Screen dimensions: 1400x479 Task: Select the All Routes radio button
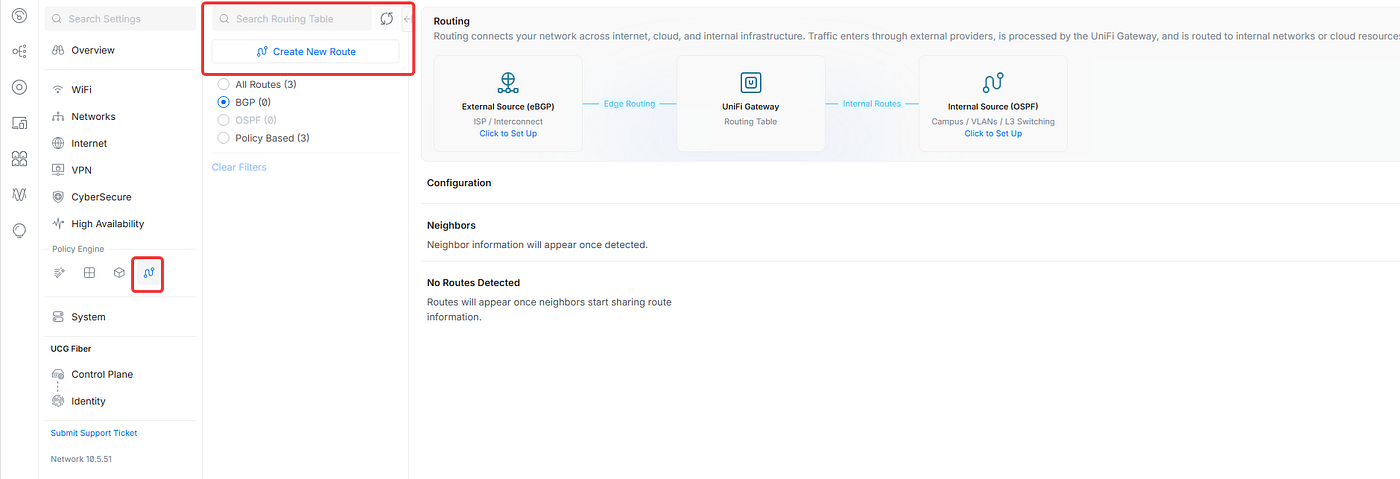coord(224,85)
